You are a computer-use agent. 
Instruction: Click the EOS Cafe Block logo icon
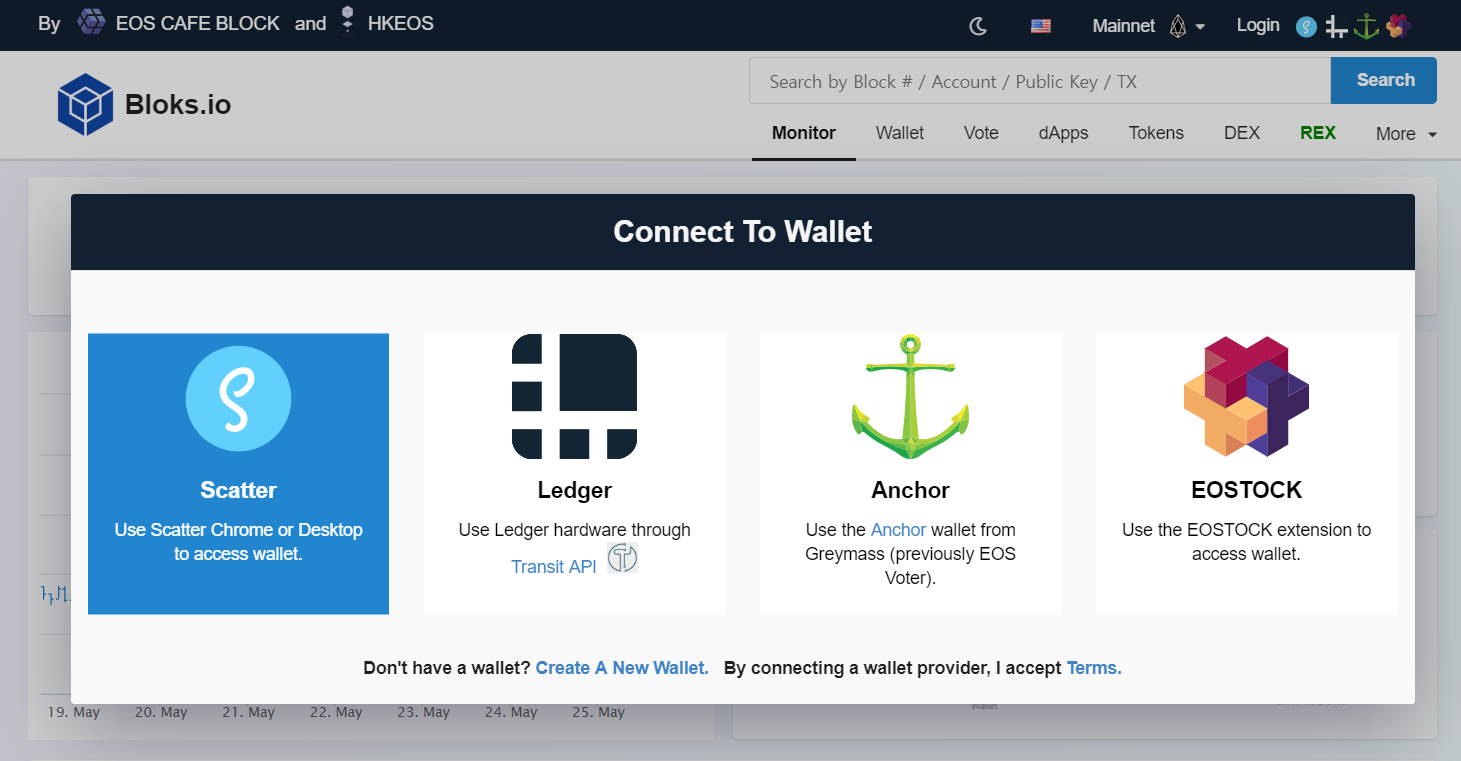[91, 23]
